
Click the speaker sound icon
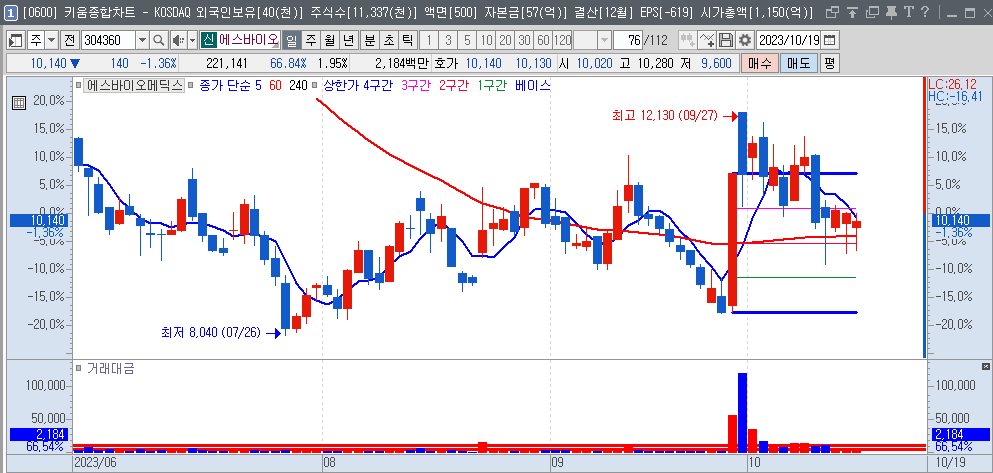[178, 41]
